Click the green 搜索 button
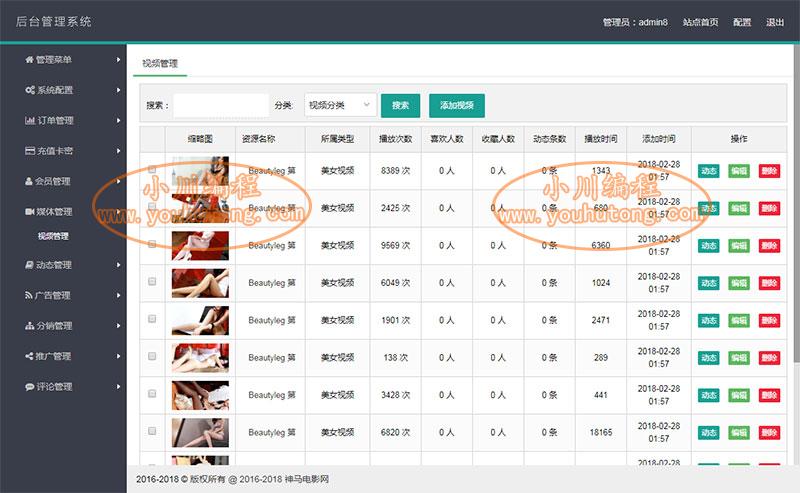The image size is (800, 493). click(x=401, y=105)
